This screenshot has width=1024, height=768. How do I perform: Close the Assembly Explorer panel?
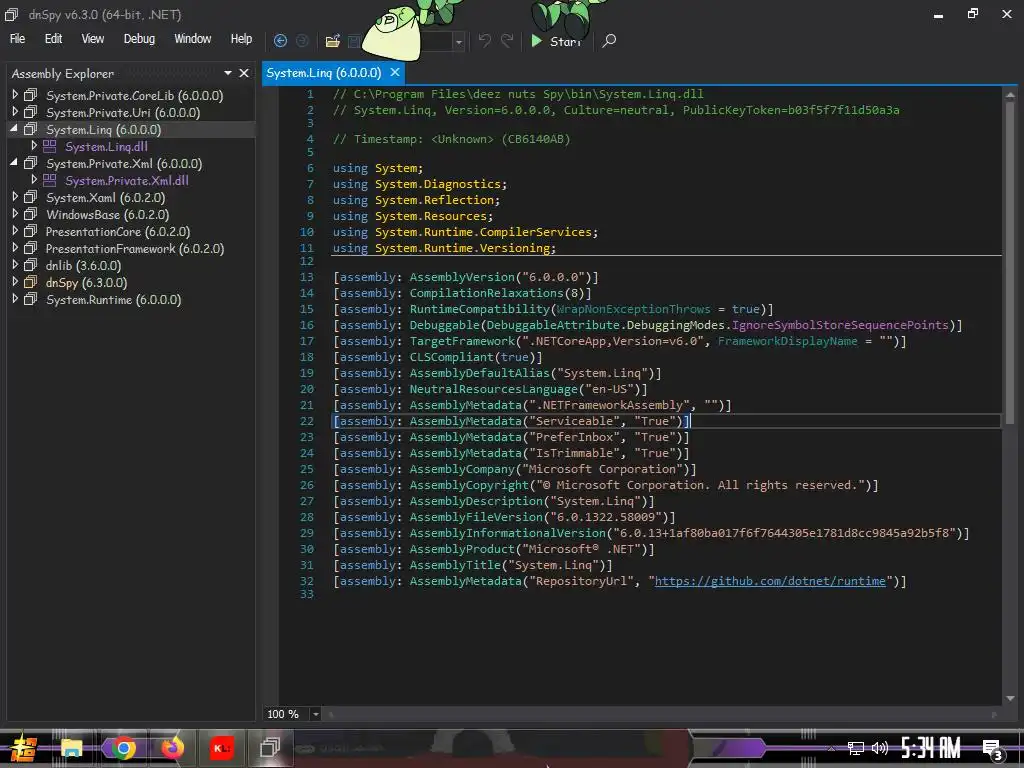click(244, 73)
